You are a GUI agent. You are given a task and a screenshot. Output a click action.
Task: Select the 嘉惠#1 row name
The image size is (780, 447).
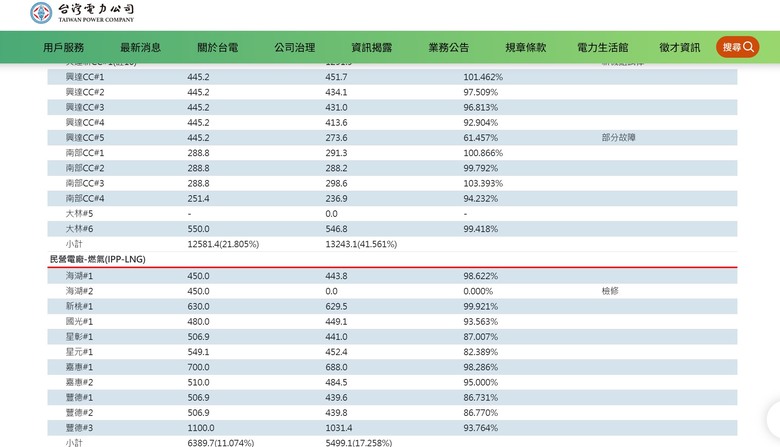click(79, 367)
